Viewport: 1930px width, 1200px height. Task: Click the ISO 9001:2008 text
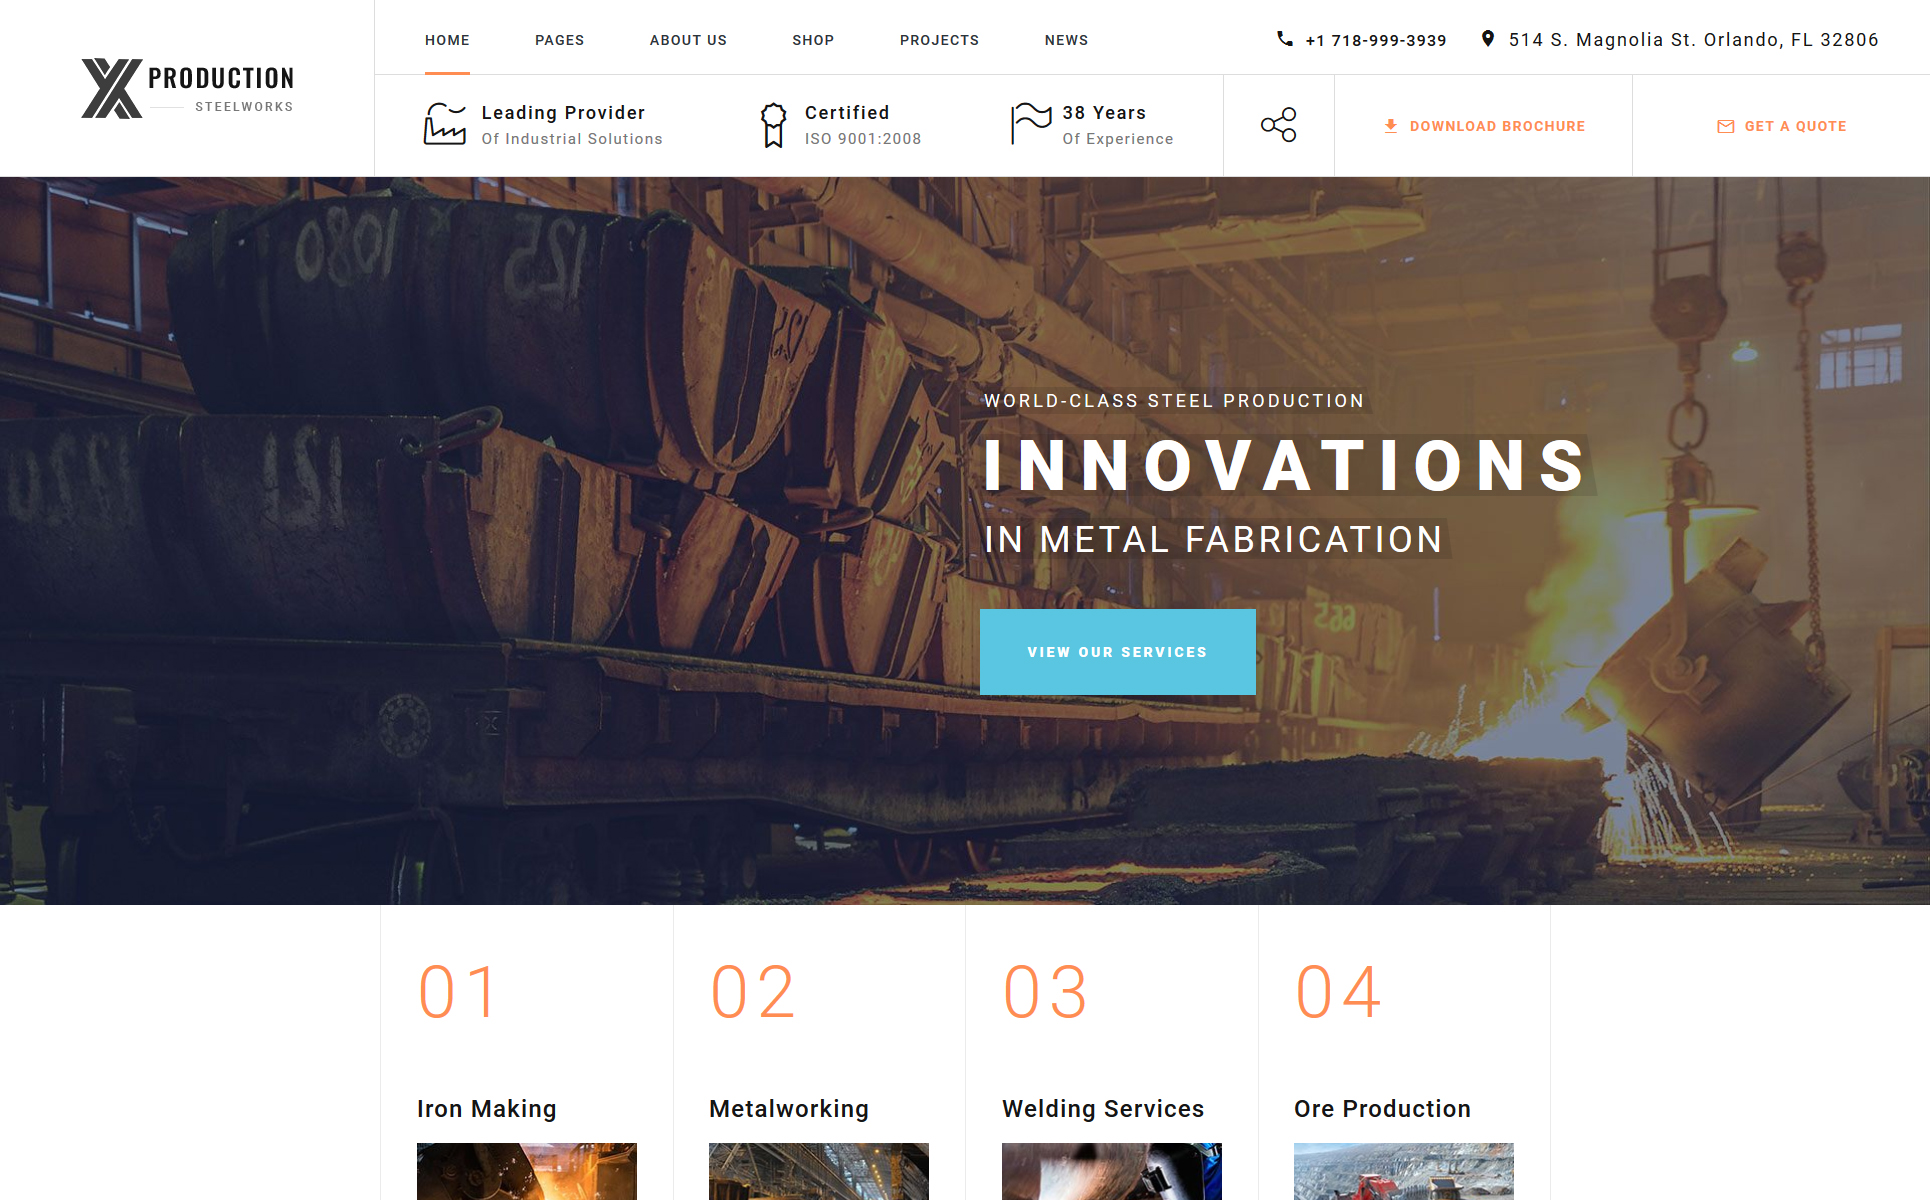point(863,139)
